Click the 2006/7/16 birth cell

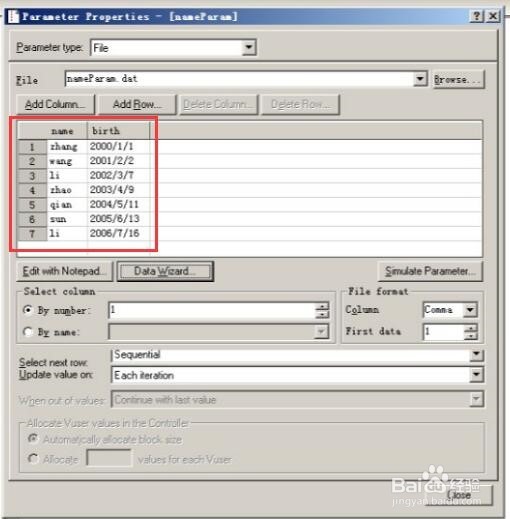point(119,234)
